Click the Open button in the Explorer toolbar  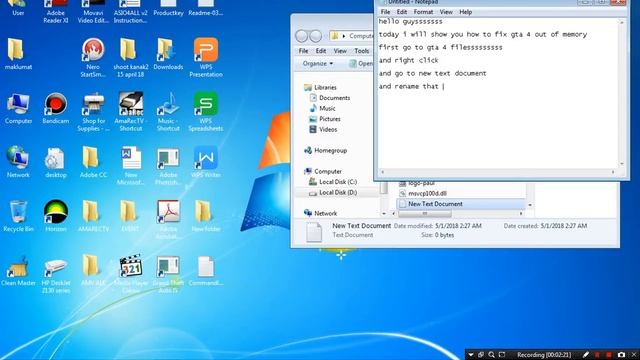coord(361,64)
